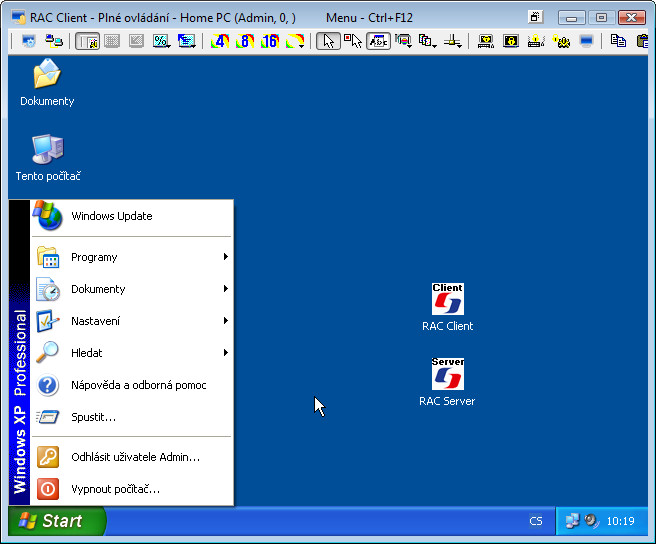Open the Dokumenty desktop folder icon
The image size is (656, 544).
pos(47,82)
